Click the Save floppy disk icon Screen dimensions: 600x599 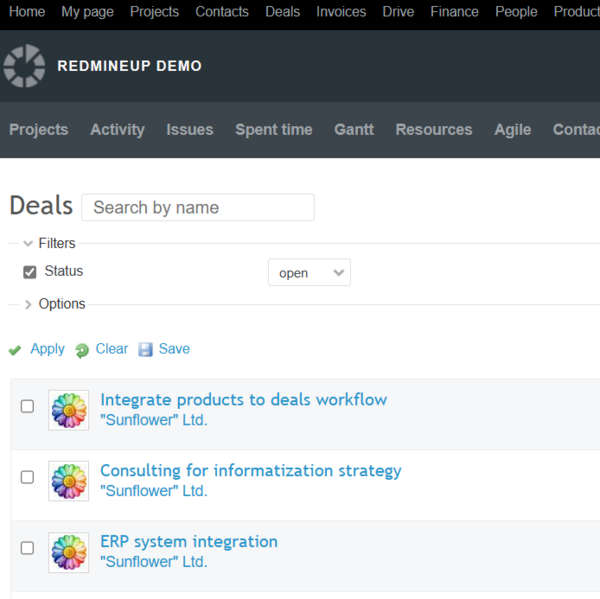click(146, 350)
